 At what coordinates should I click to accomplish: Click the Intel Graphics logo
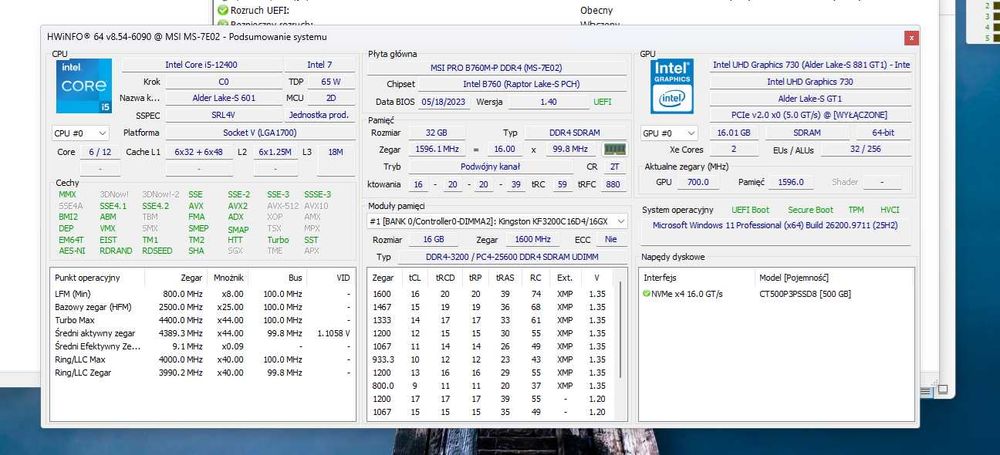(672, 86)
